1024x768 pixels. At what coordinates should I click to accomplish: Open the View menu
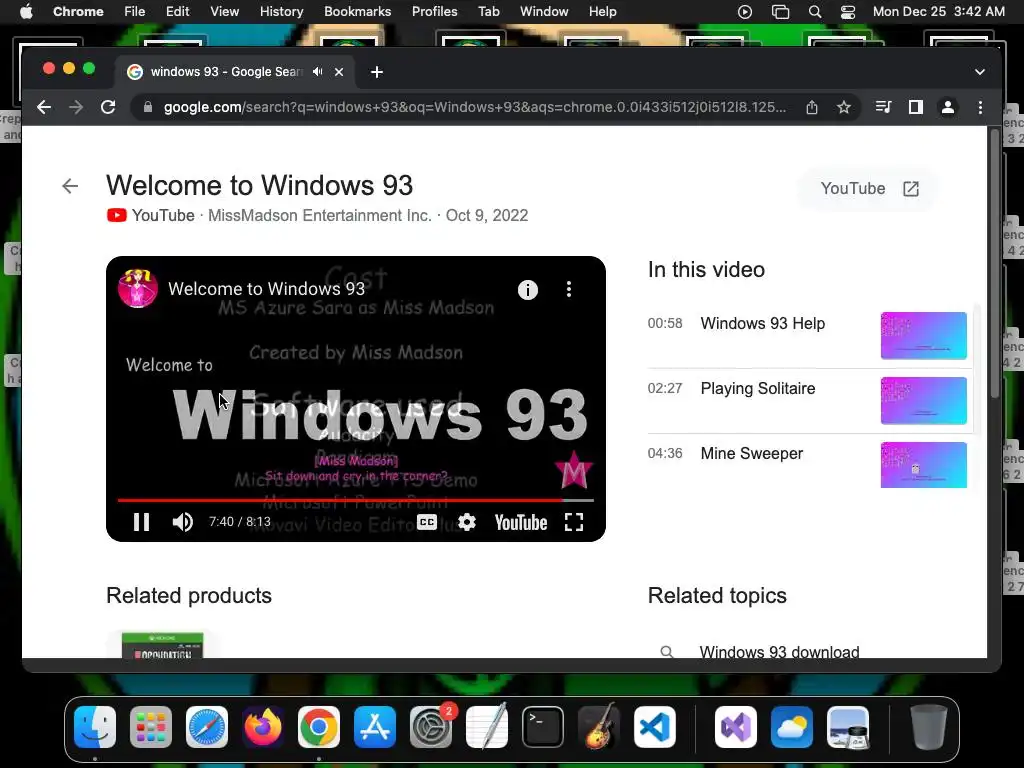(224, 11)
